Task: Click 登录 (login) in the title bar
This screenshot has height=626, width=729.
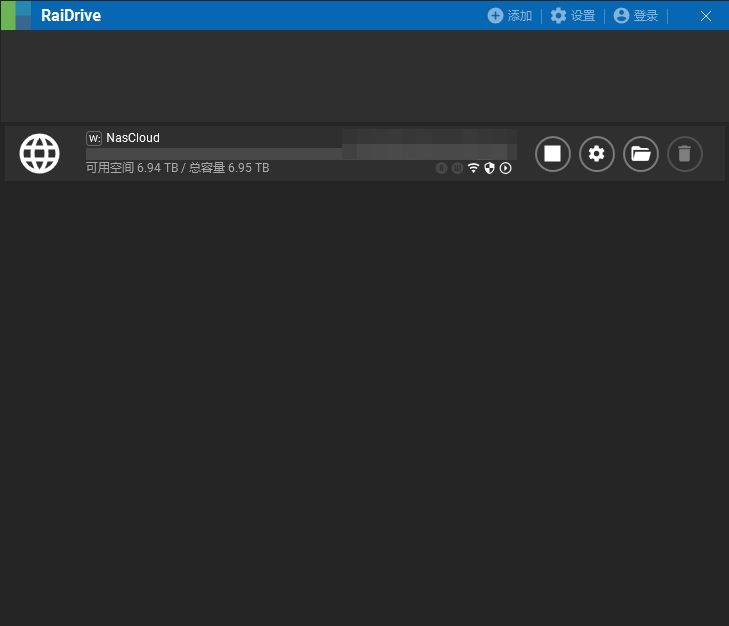Action: click(x=636, y=16)
